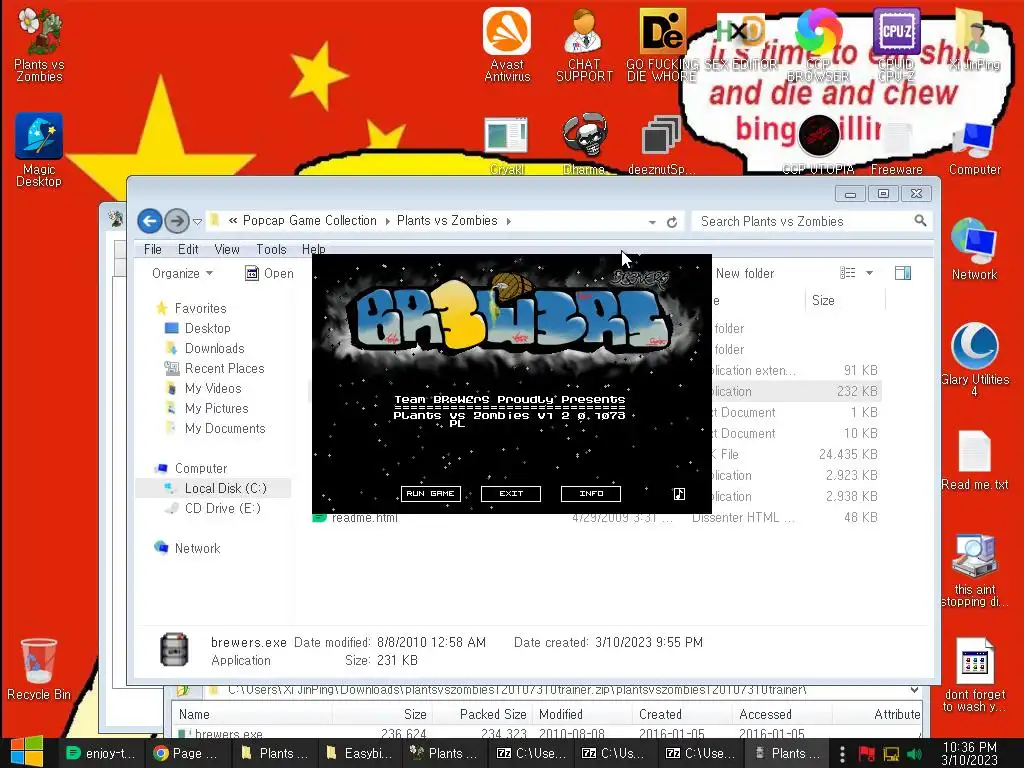
Task: Open the 'this aint stopping' desktop icon
Action: point(974,571)
